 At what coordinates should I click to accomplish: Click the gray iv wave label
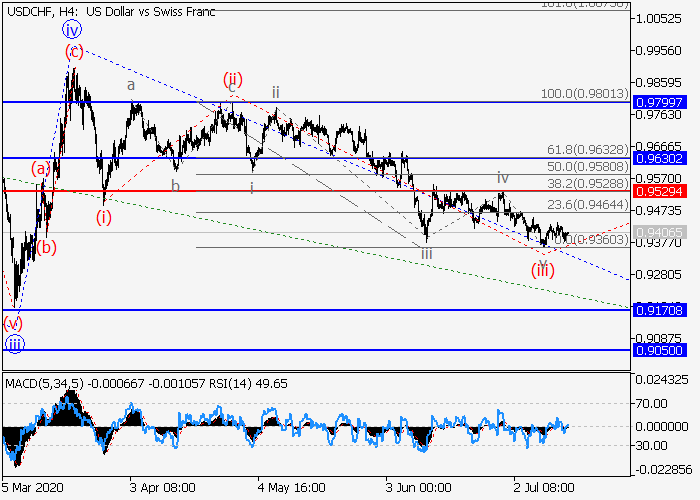pyautogui.click(x=503, y=177)
